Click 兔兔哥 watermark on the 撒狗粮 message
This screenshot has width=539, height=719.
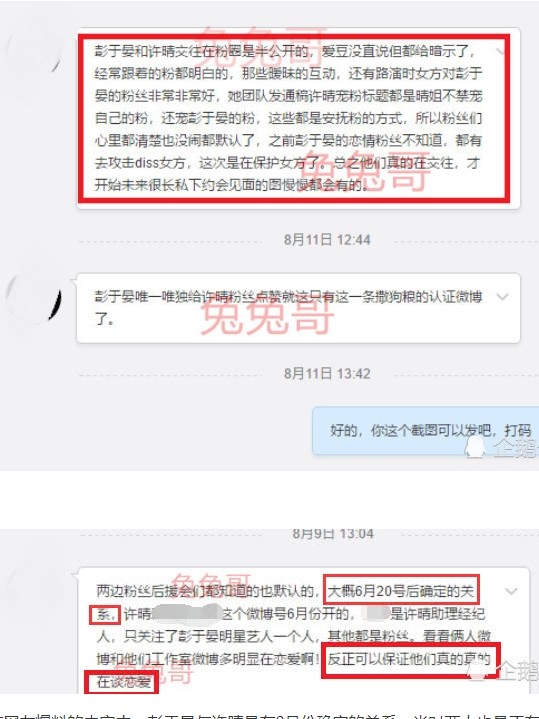[267, 316]
